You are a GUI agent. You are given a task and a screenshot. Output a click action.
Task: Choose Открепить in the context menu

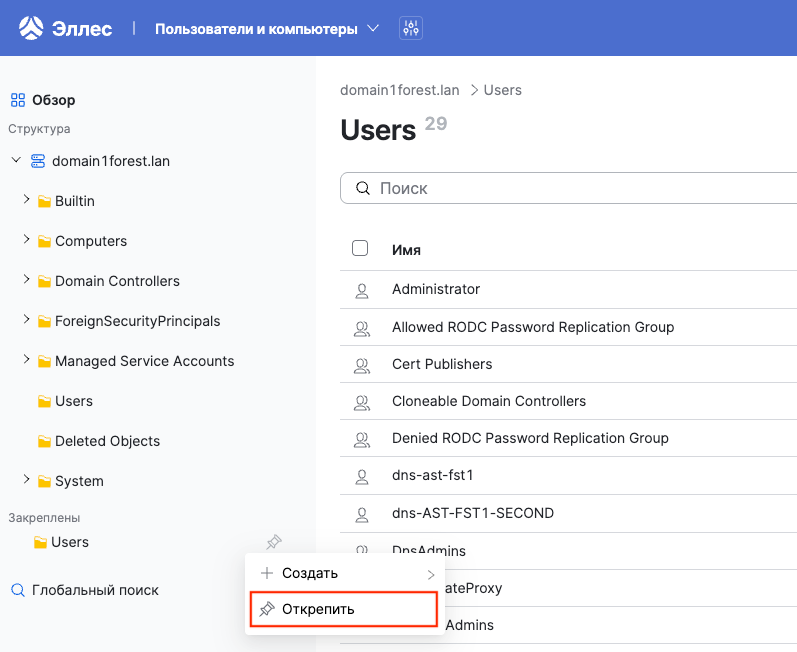(343, 609)
